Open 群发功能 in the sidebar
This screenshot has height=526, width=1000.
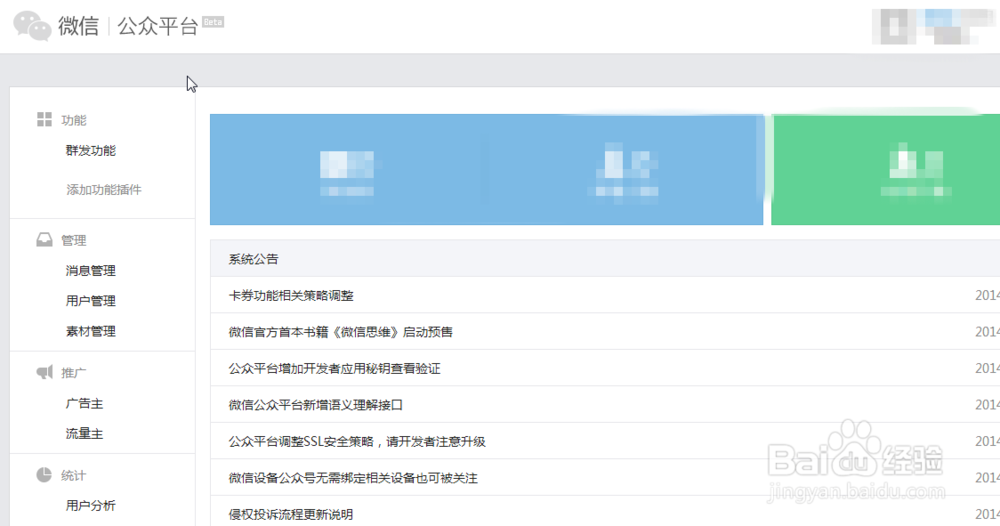pyautogui.click(x=91, y=150)
